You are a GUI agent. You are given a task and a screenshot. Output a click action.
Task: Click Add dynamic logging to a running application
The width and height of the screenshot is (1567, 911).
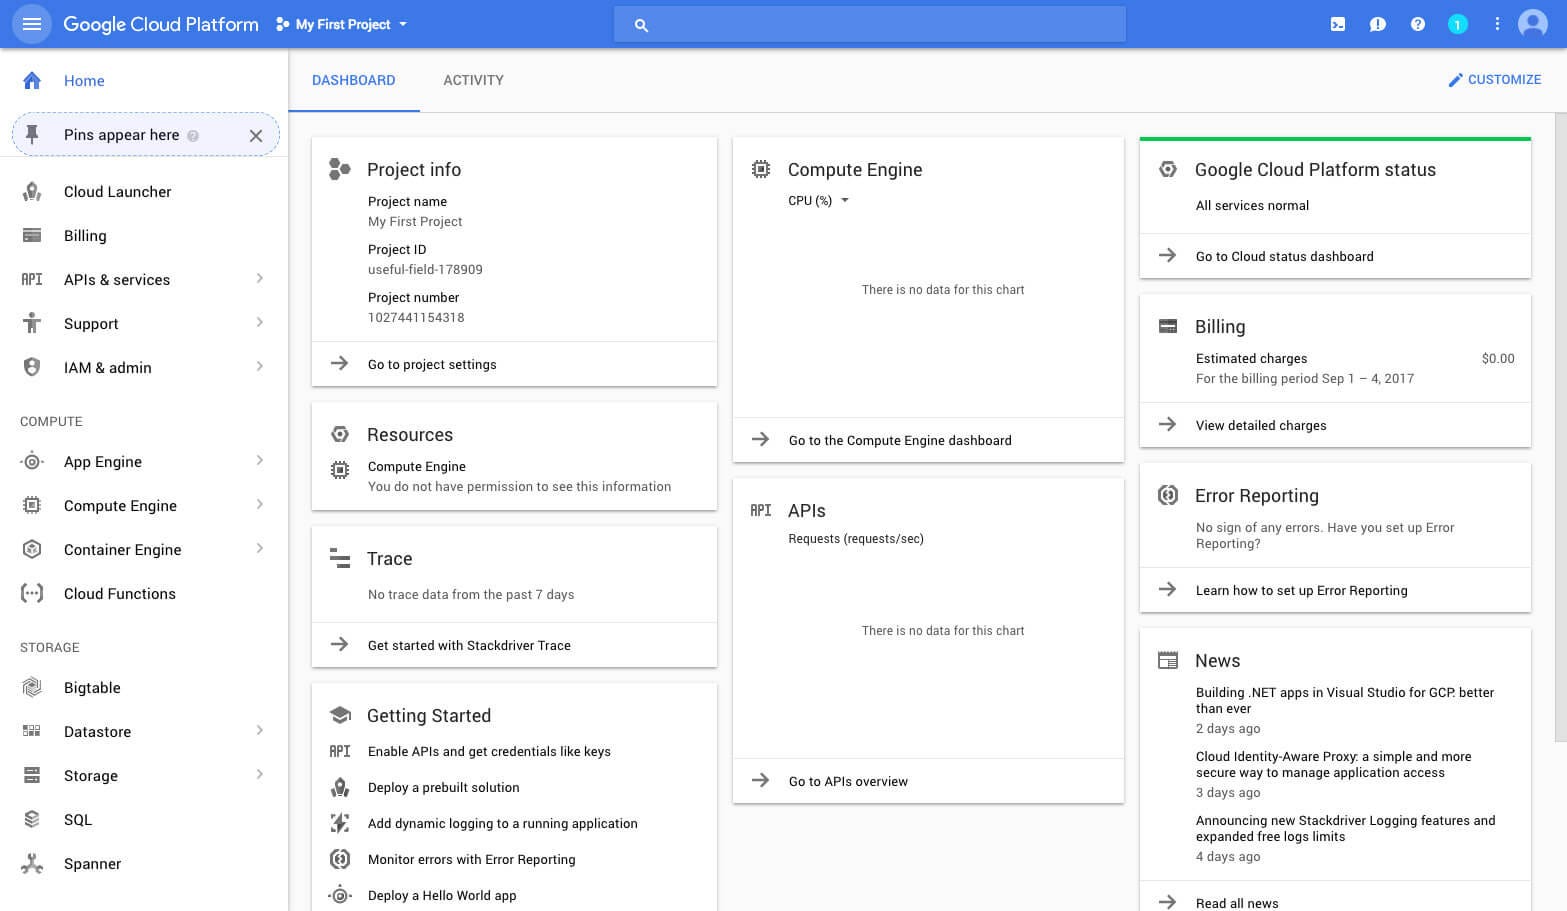(x=502, y=823)
